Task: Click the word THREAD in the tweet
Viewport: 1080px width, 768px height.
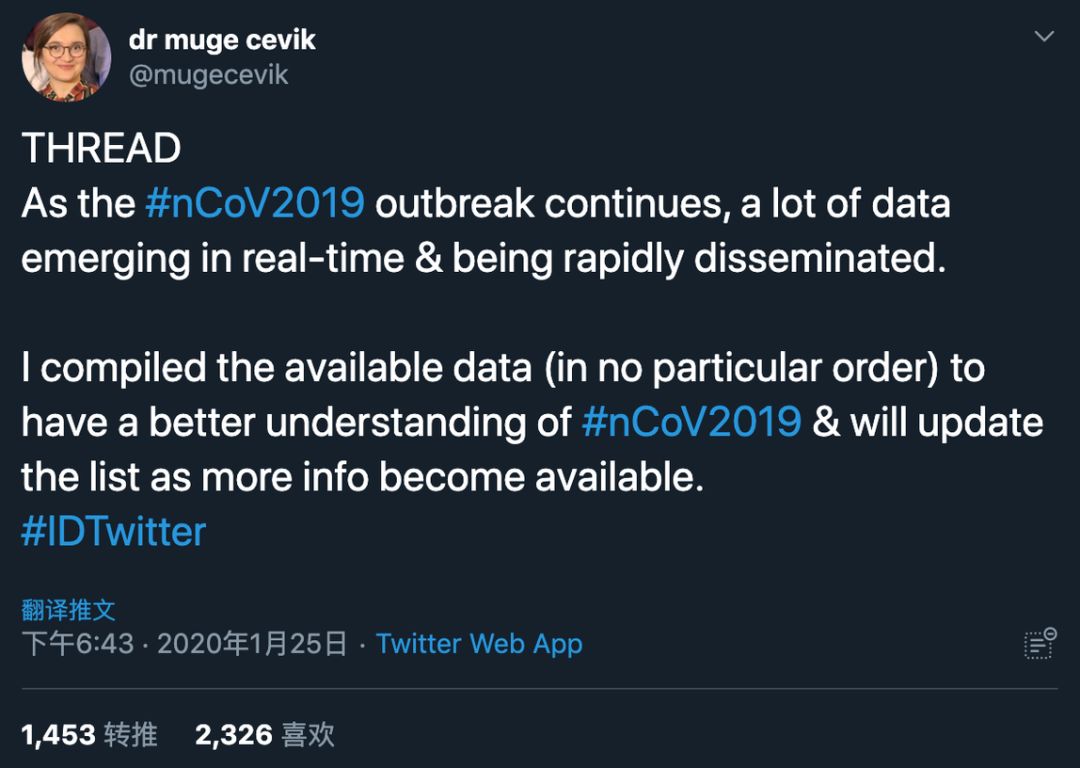Action: [101, 149]
